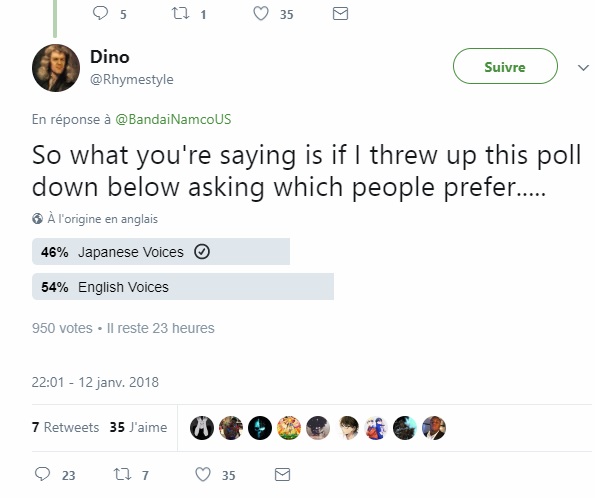This screenshot has height=498, width=595.
Task: Select the Japanese Voices poll option
Action: [x=161, y=252]
